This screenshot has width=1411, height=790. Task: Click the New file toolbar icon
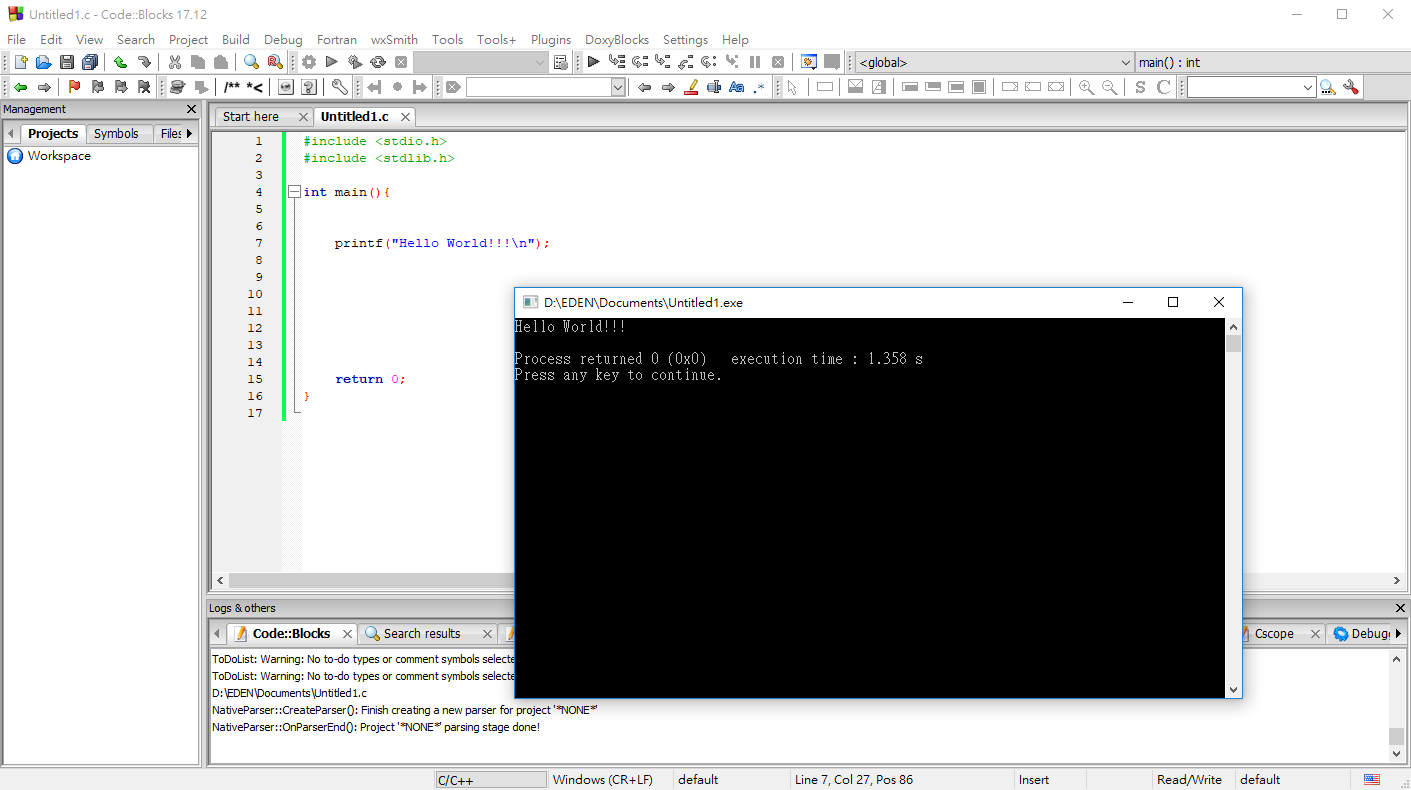coord(20,62)
